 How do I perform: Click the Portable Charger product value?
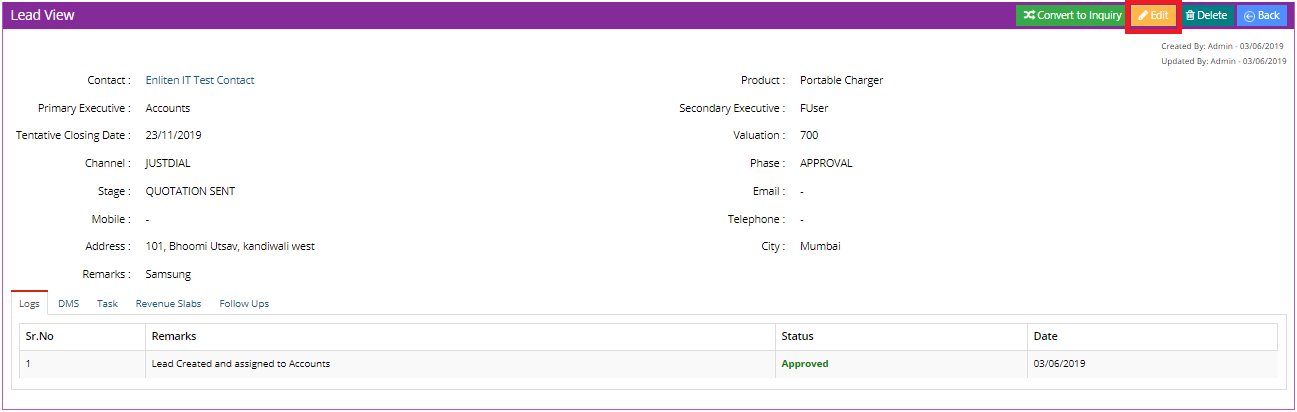pyautogui.click(x=841, y=80)
